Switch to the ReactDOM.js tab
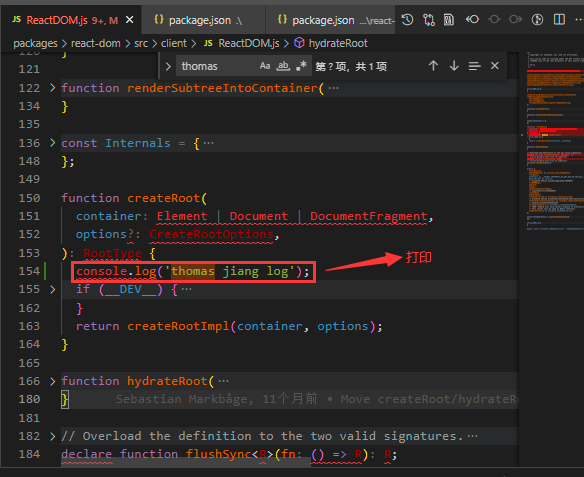The height and width of the screenshot is (477, 584). pos(72,20)
